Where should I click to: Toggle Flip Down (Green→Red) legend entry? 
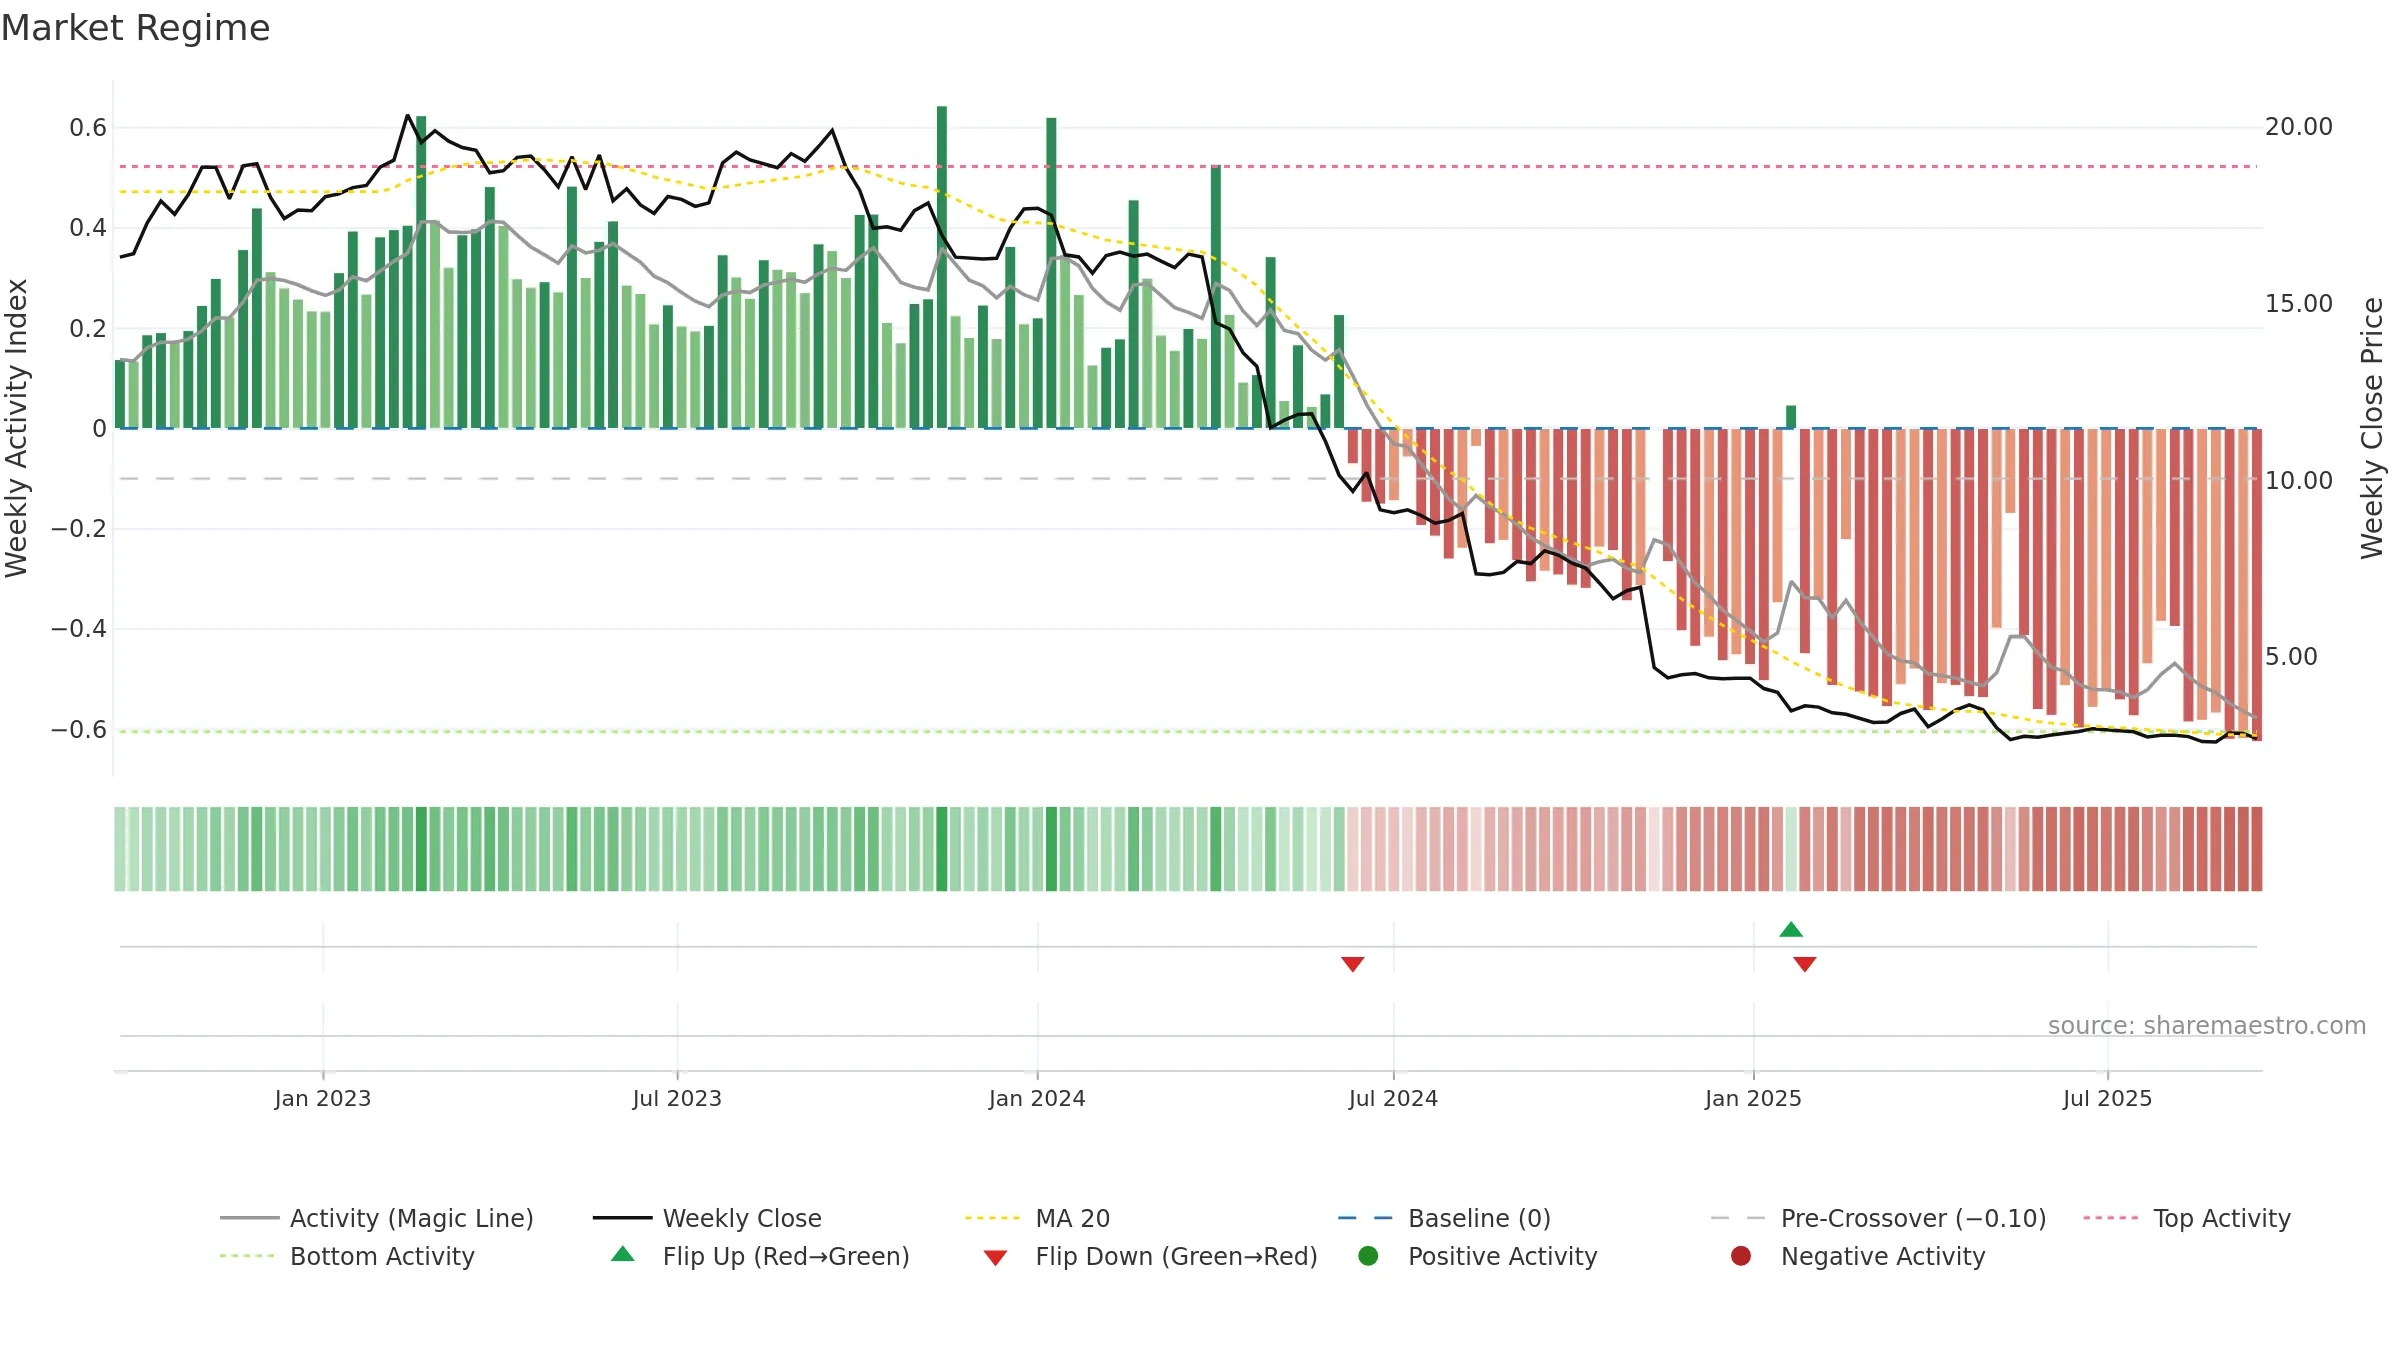(x=1150, y=1256)
